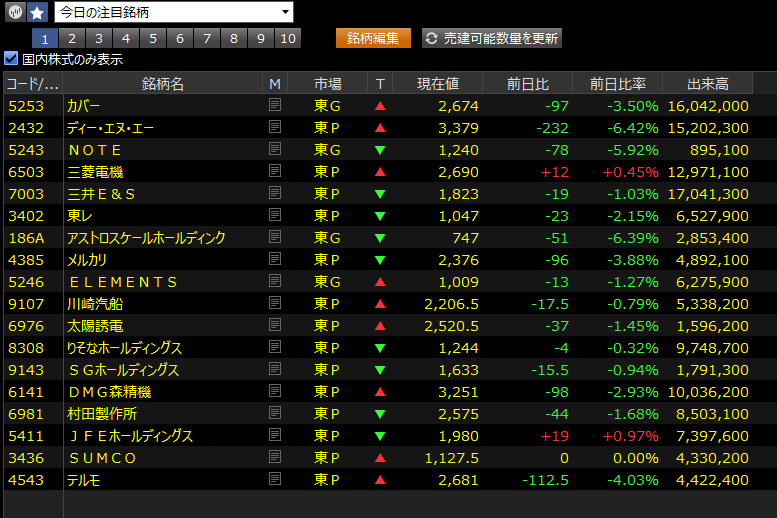777x518 pixels.
Task: Switch to page tab 3
Action: (x=99, y=38)
